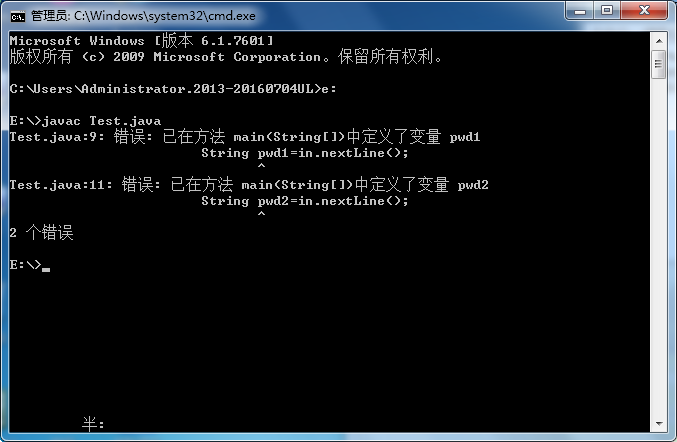Open the cmd system menu icon in title bar
Screen dimensions: 677x442
tap(17, 16)
